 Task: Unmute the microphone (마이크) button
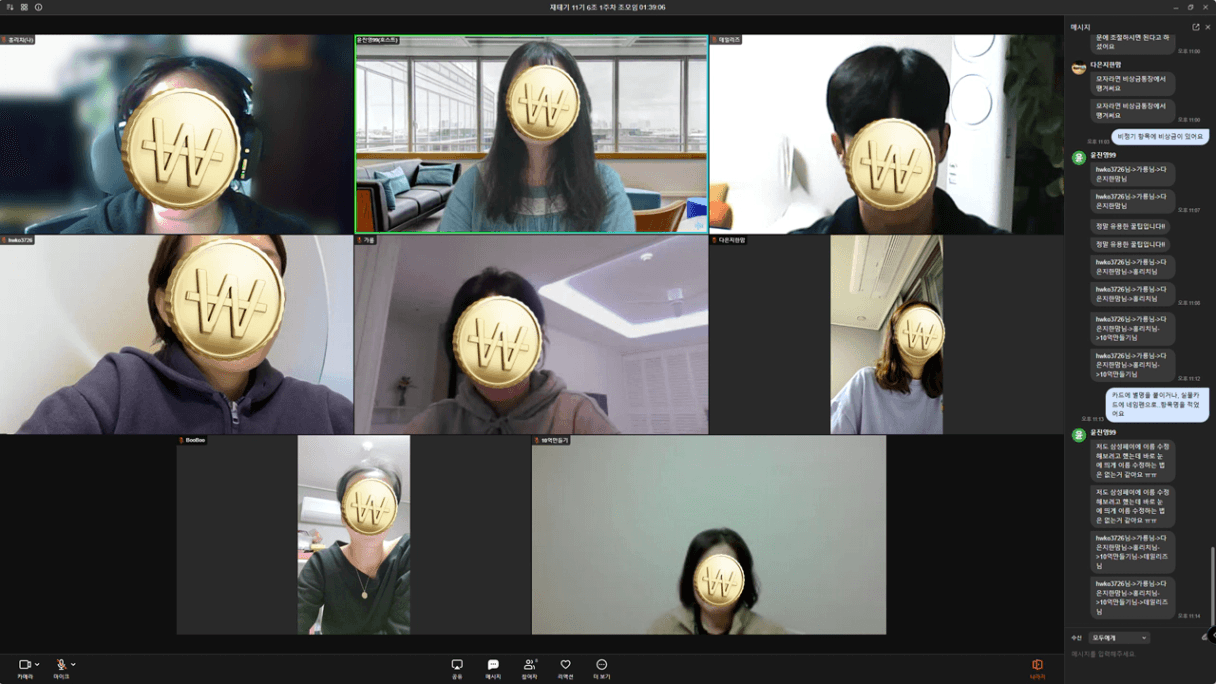pyautogui.click(x=61, y=667)
